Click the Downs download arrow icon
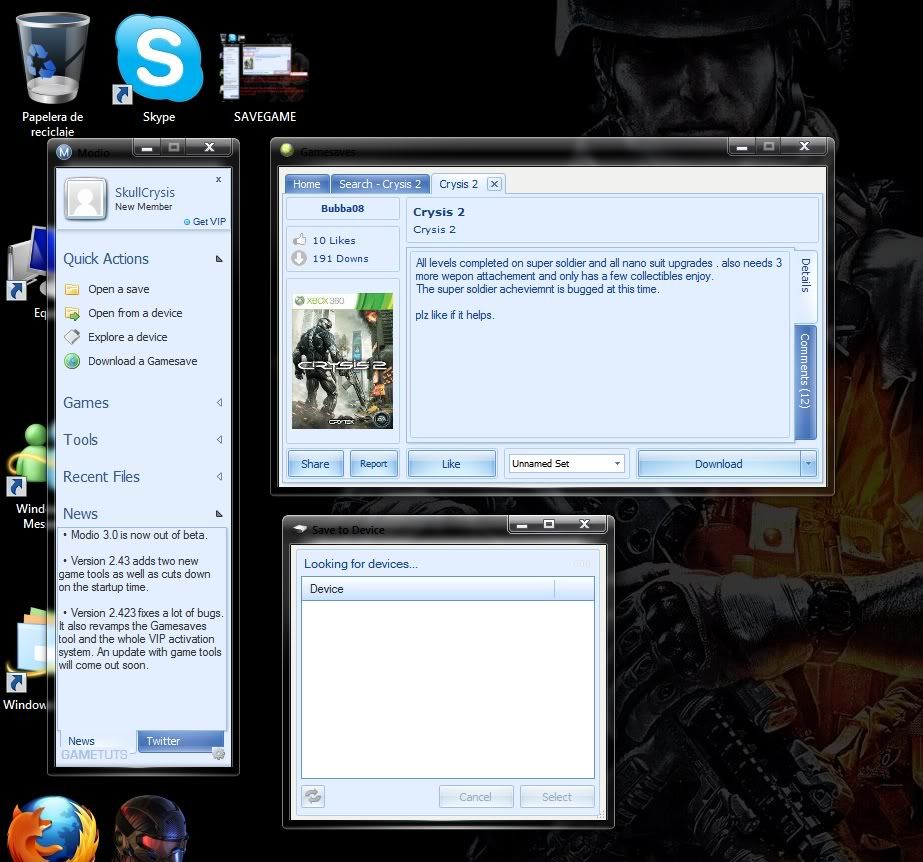This screenshot has width=923, height=862. point(300,258)
